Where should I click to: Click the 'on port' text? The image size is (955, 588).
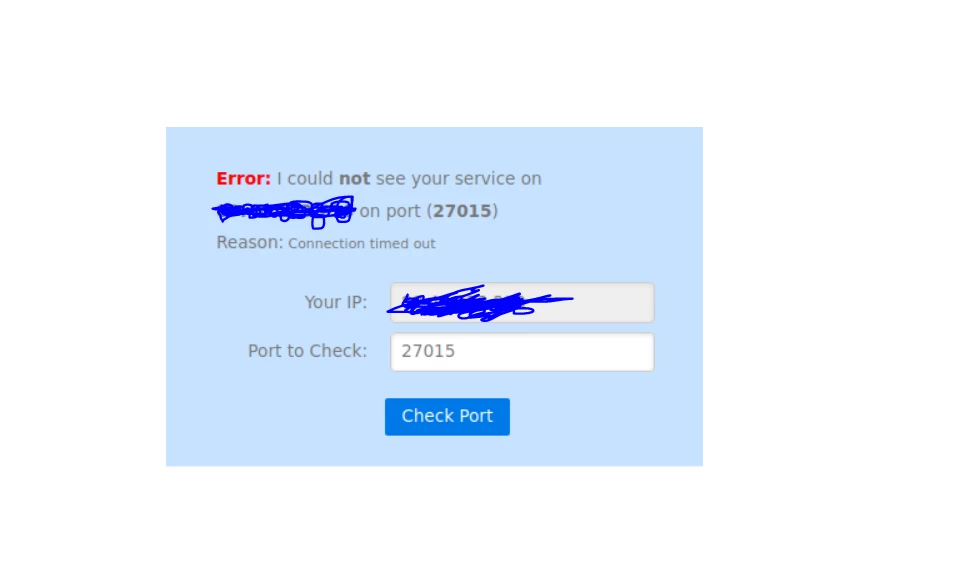(390, 211)
